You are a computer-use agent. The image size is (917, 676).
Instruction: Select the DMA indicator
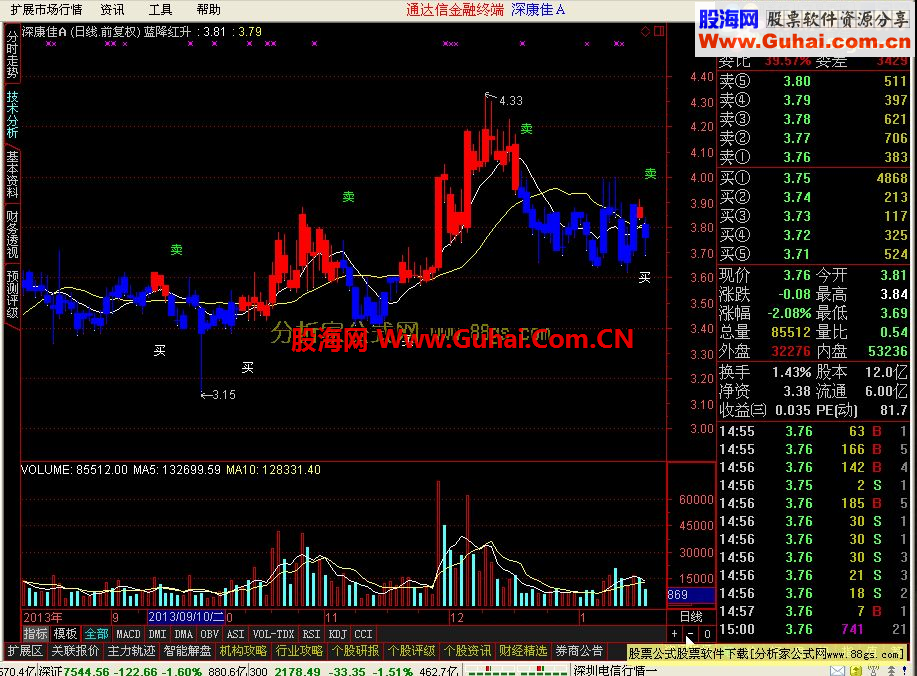coord(183,634)
